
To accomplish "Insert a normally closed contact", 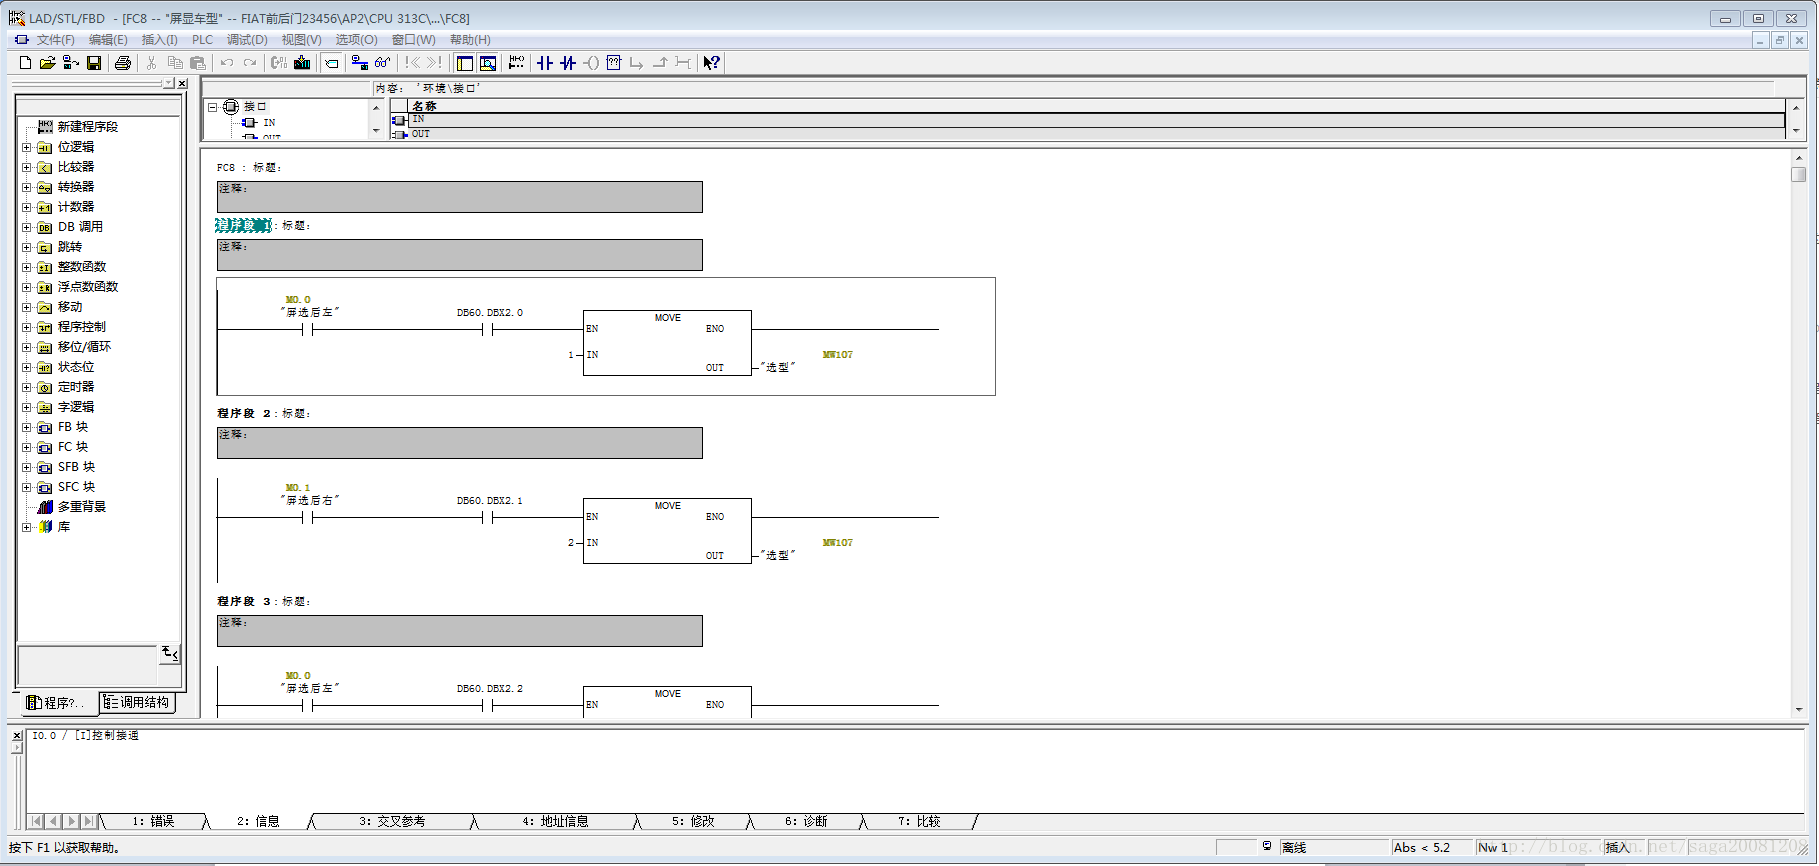I will [x=568, y=63].
